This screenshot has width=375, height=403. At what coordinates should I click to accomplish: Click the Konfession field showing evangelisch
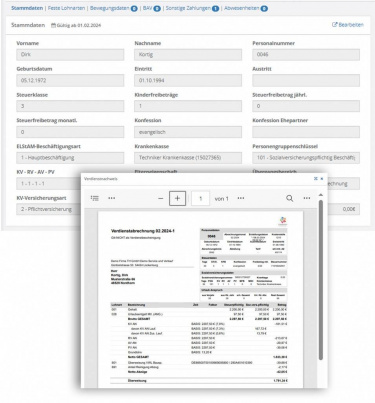click(188, 132)
